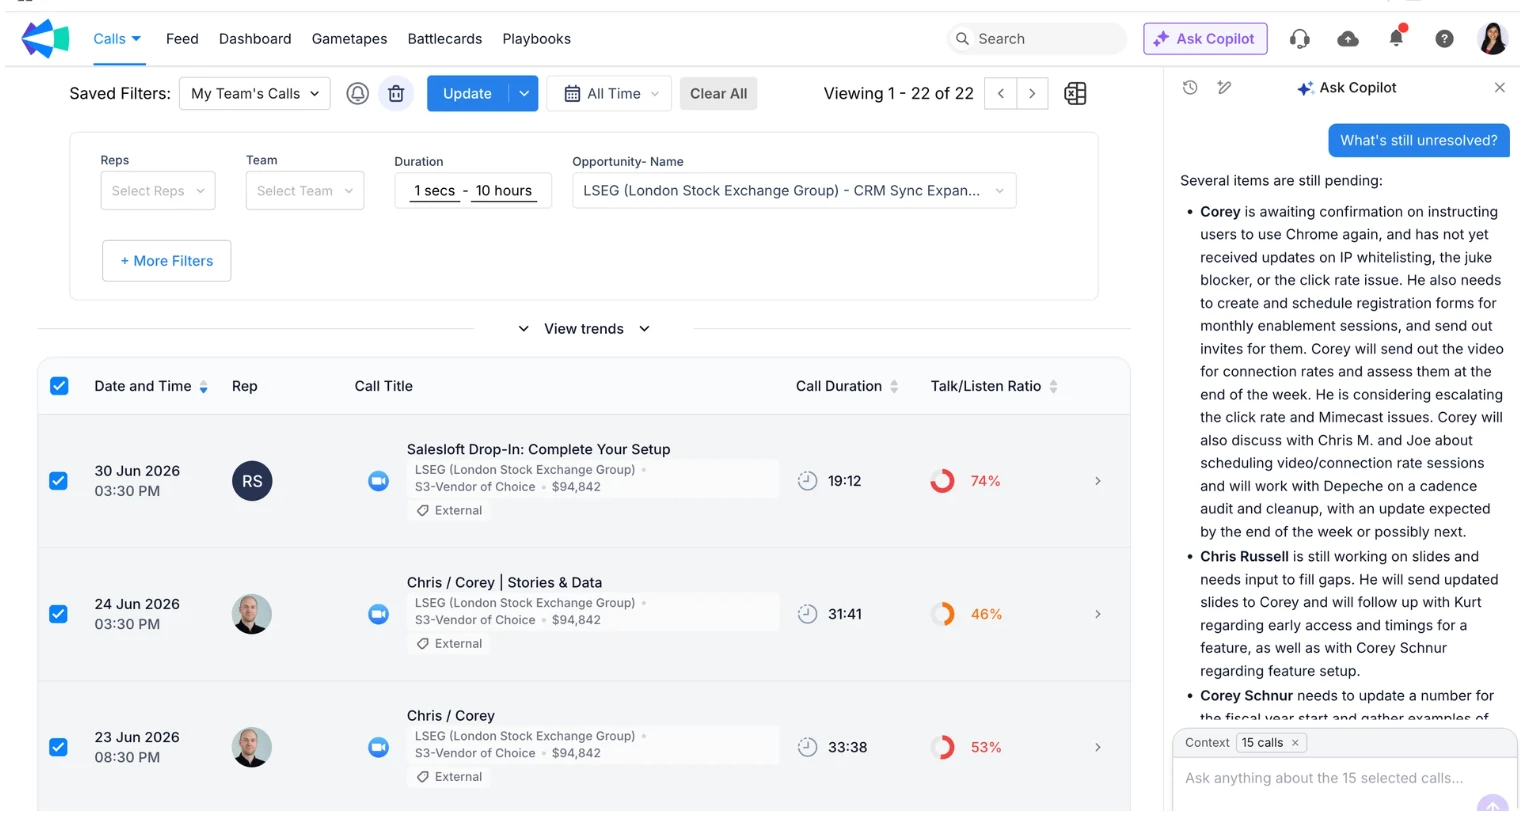The height and width of the screenshot is (834, 1520).
Task: Toggle the select-all calls checkbox
Action: pos(59,386)
